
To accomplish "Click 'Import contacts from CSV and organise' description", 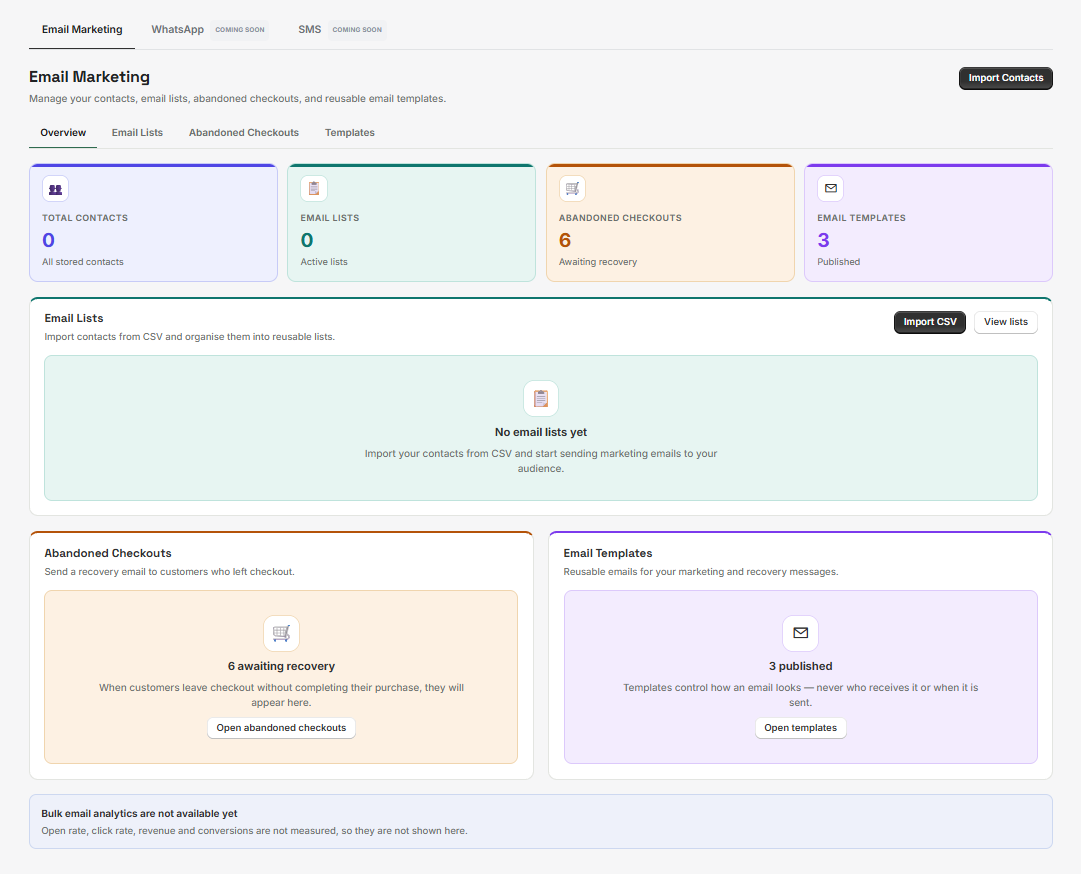I will [x=190, y=339].
